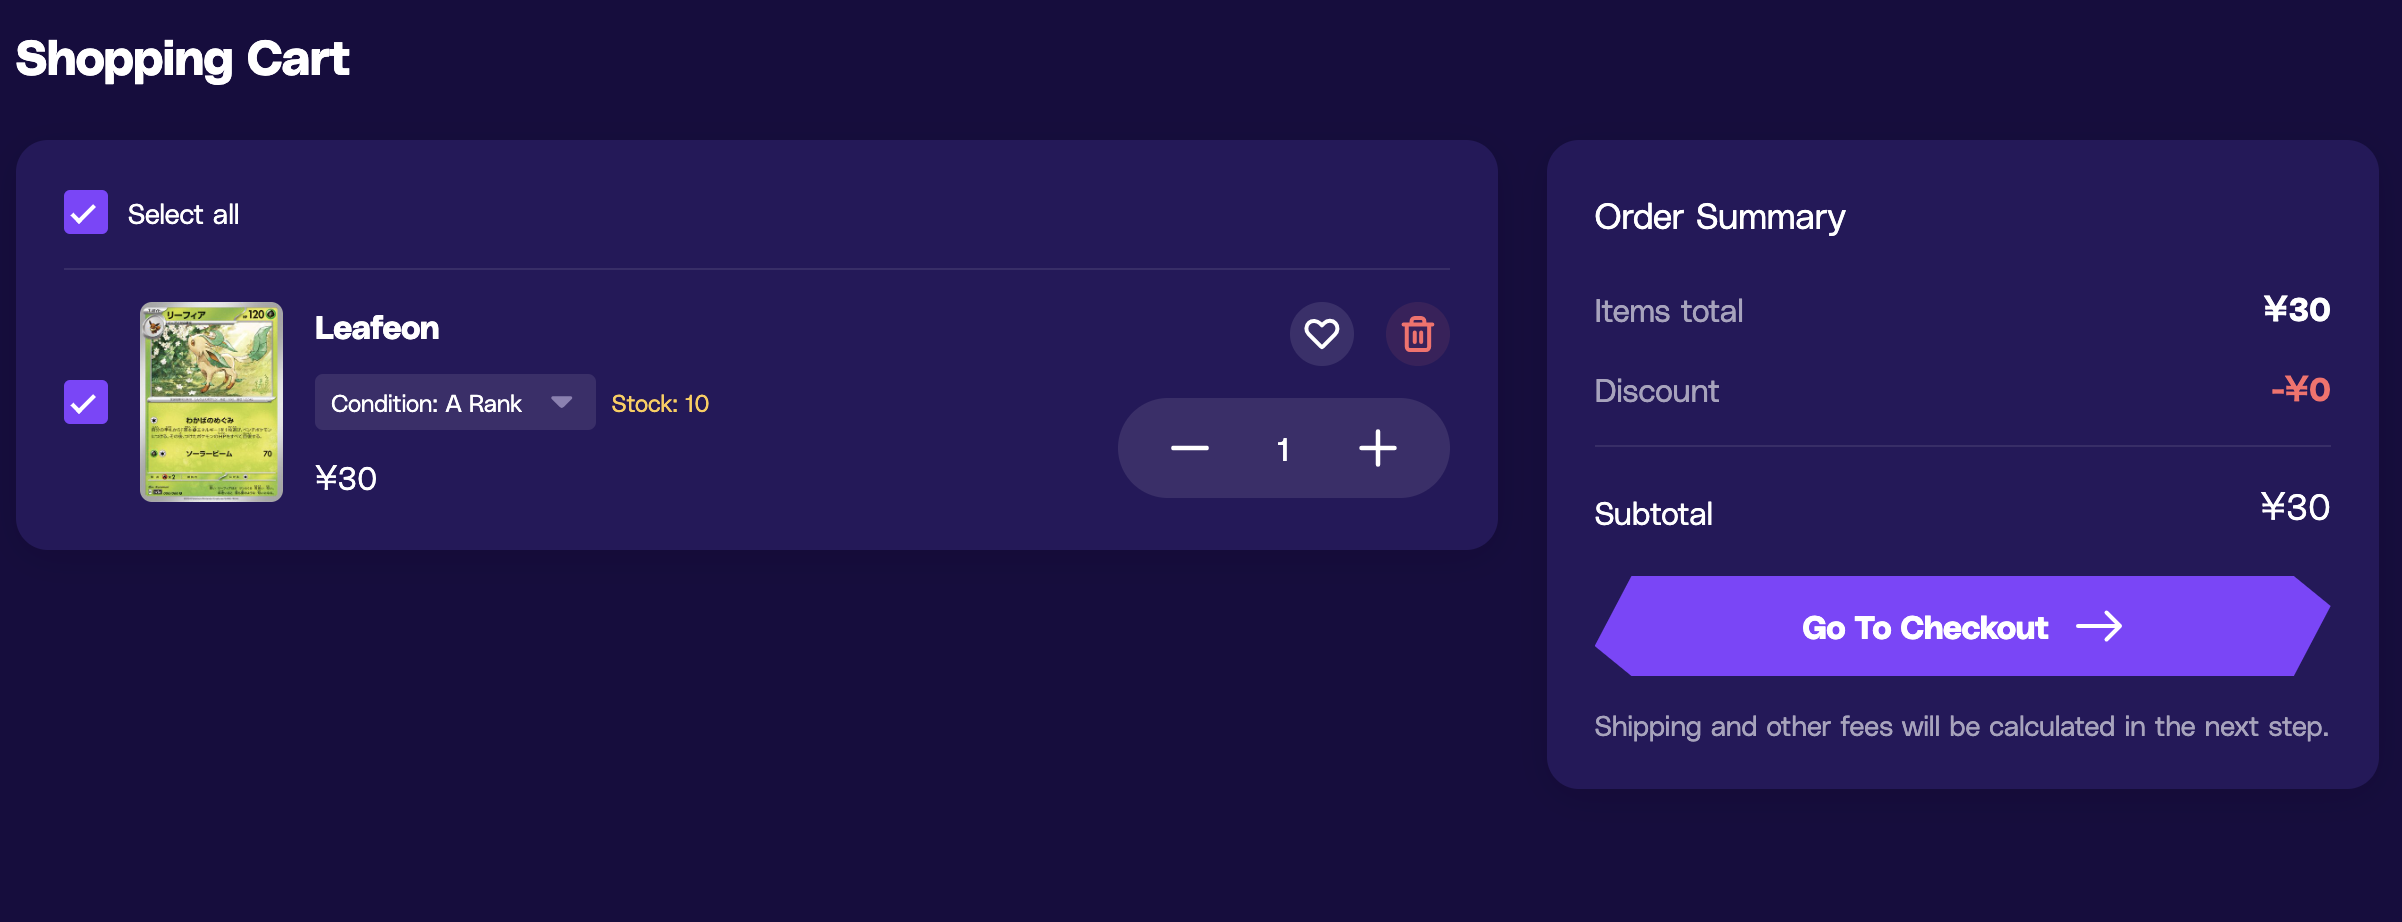Uncheck the Leafeon item checkbox
The height and width of the screenshot is (922, 2402).
86,402
